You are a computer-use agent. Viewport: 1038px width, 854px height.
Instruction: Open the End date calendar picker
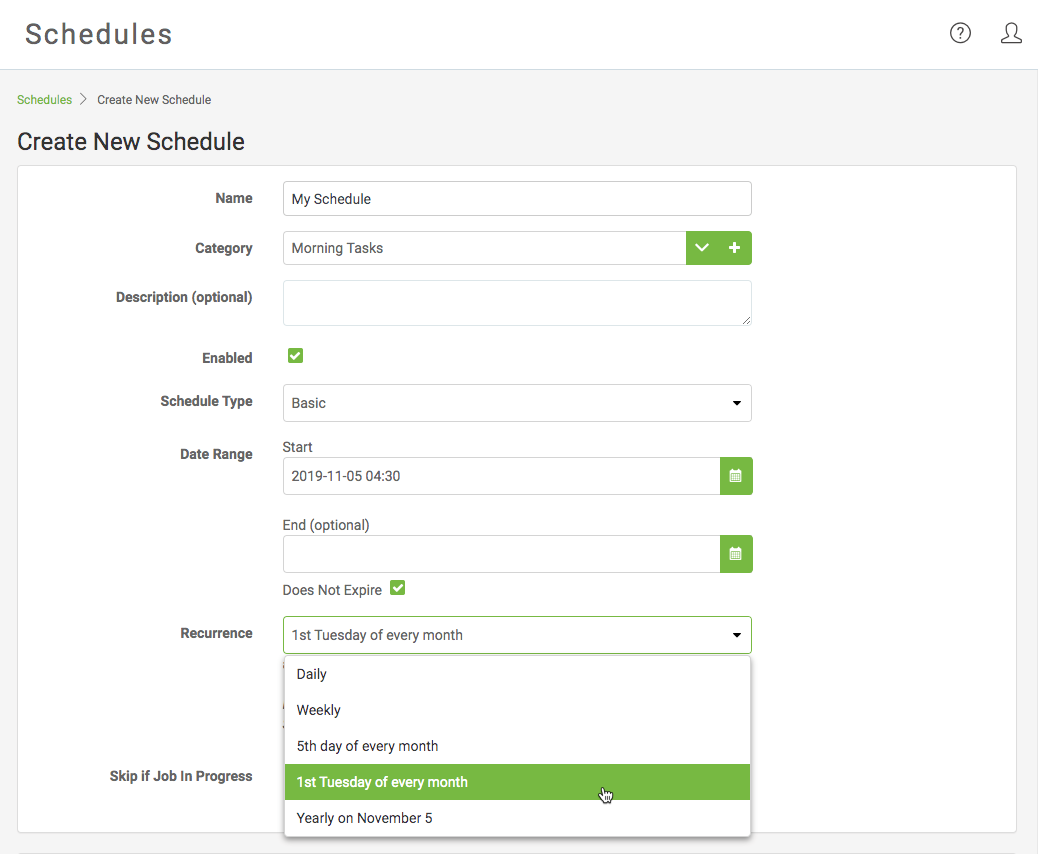[735, 554]
